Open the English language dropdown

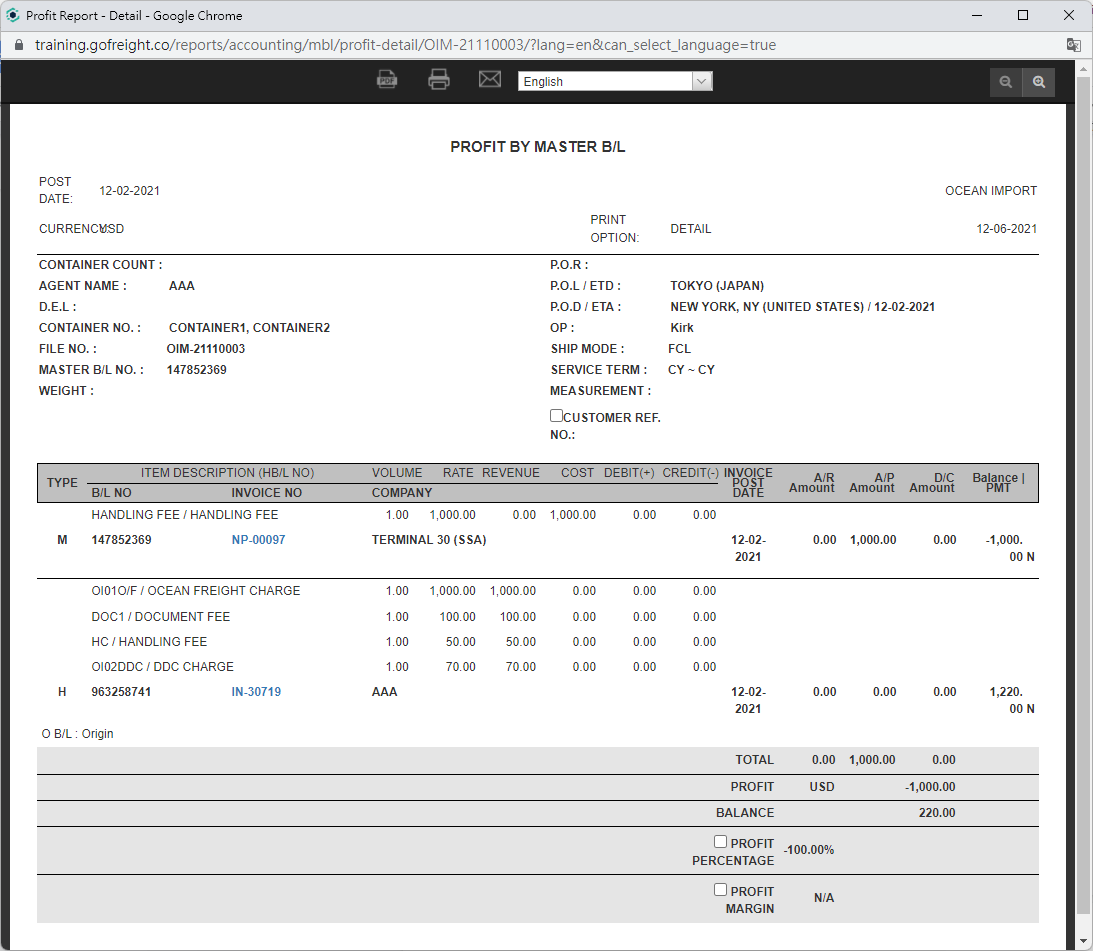614,82
